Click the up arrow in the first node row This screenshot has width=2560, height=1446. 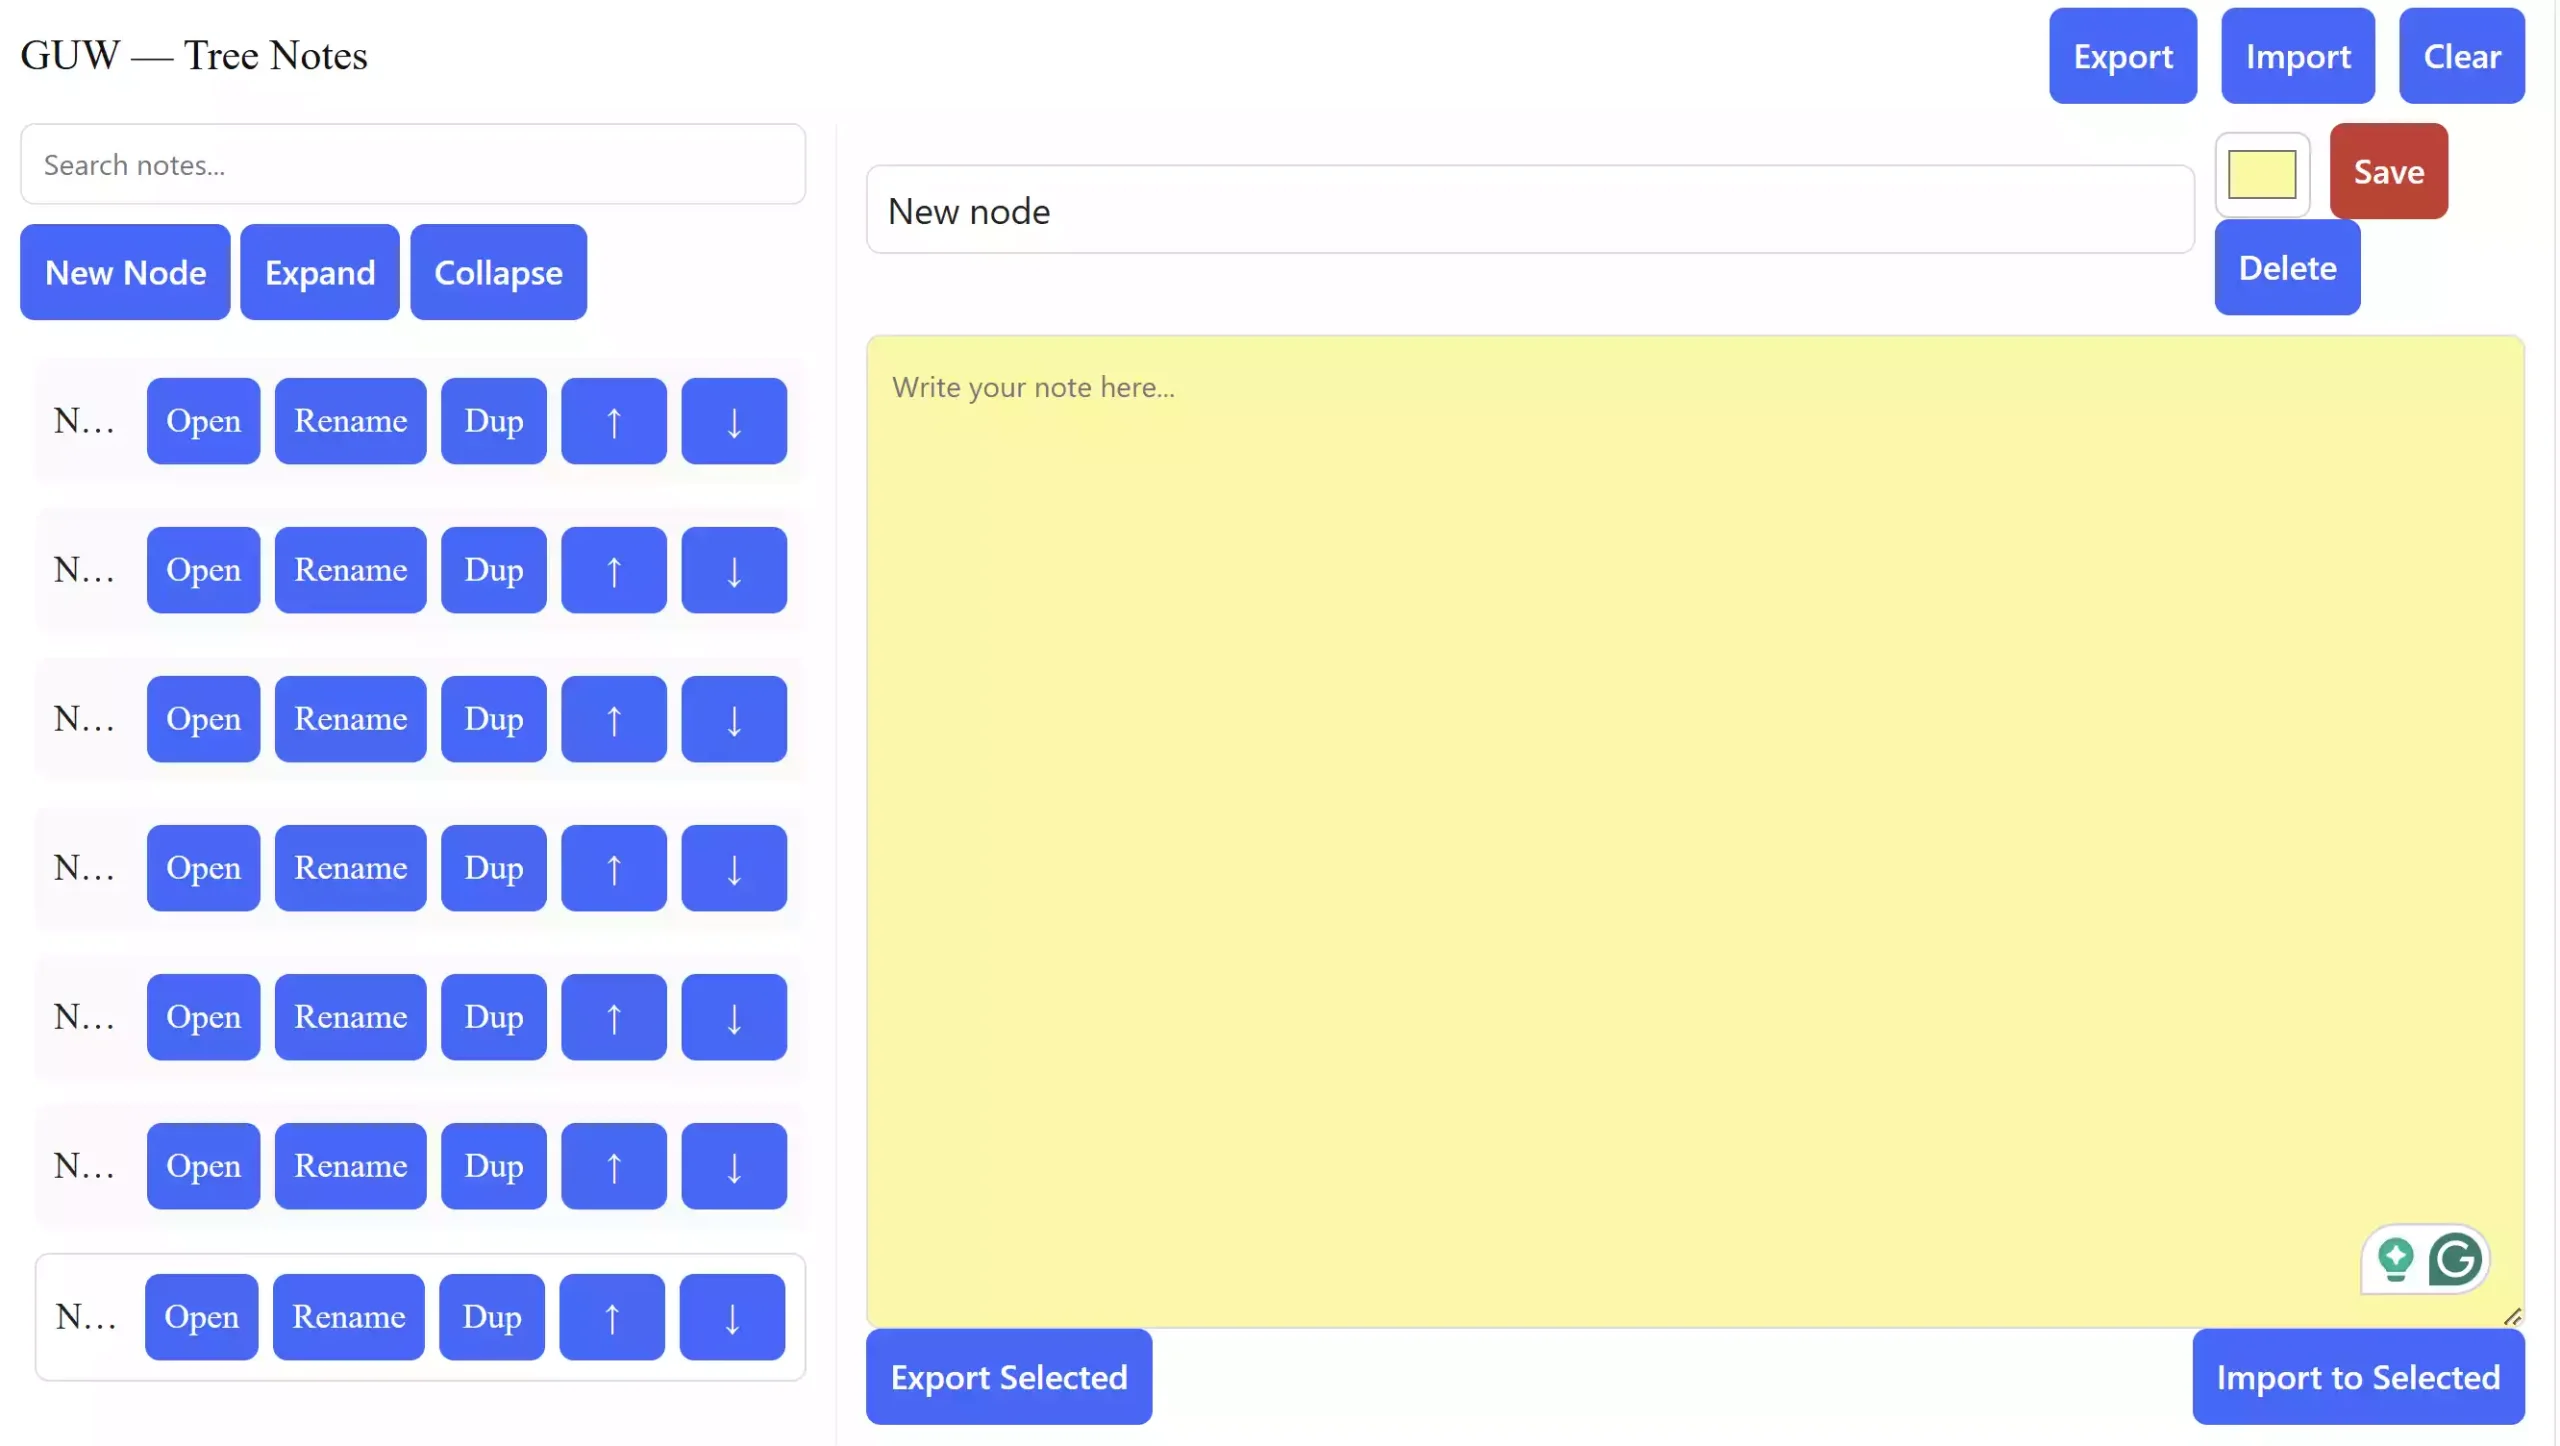coord(613,421)
